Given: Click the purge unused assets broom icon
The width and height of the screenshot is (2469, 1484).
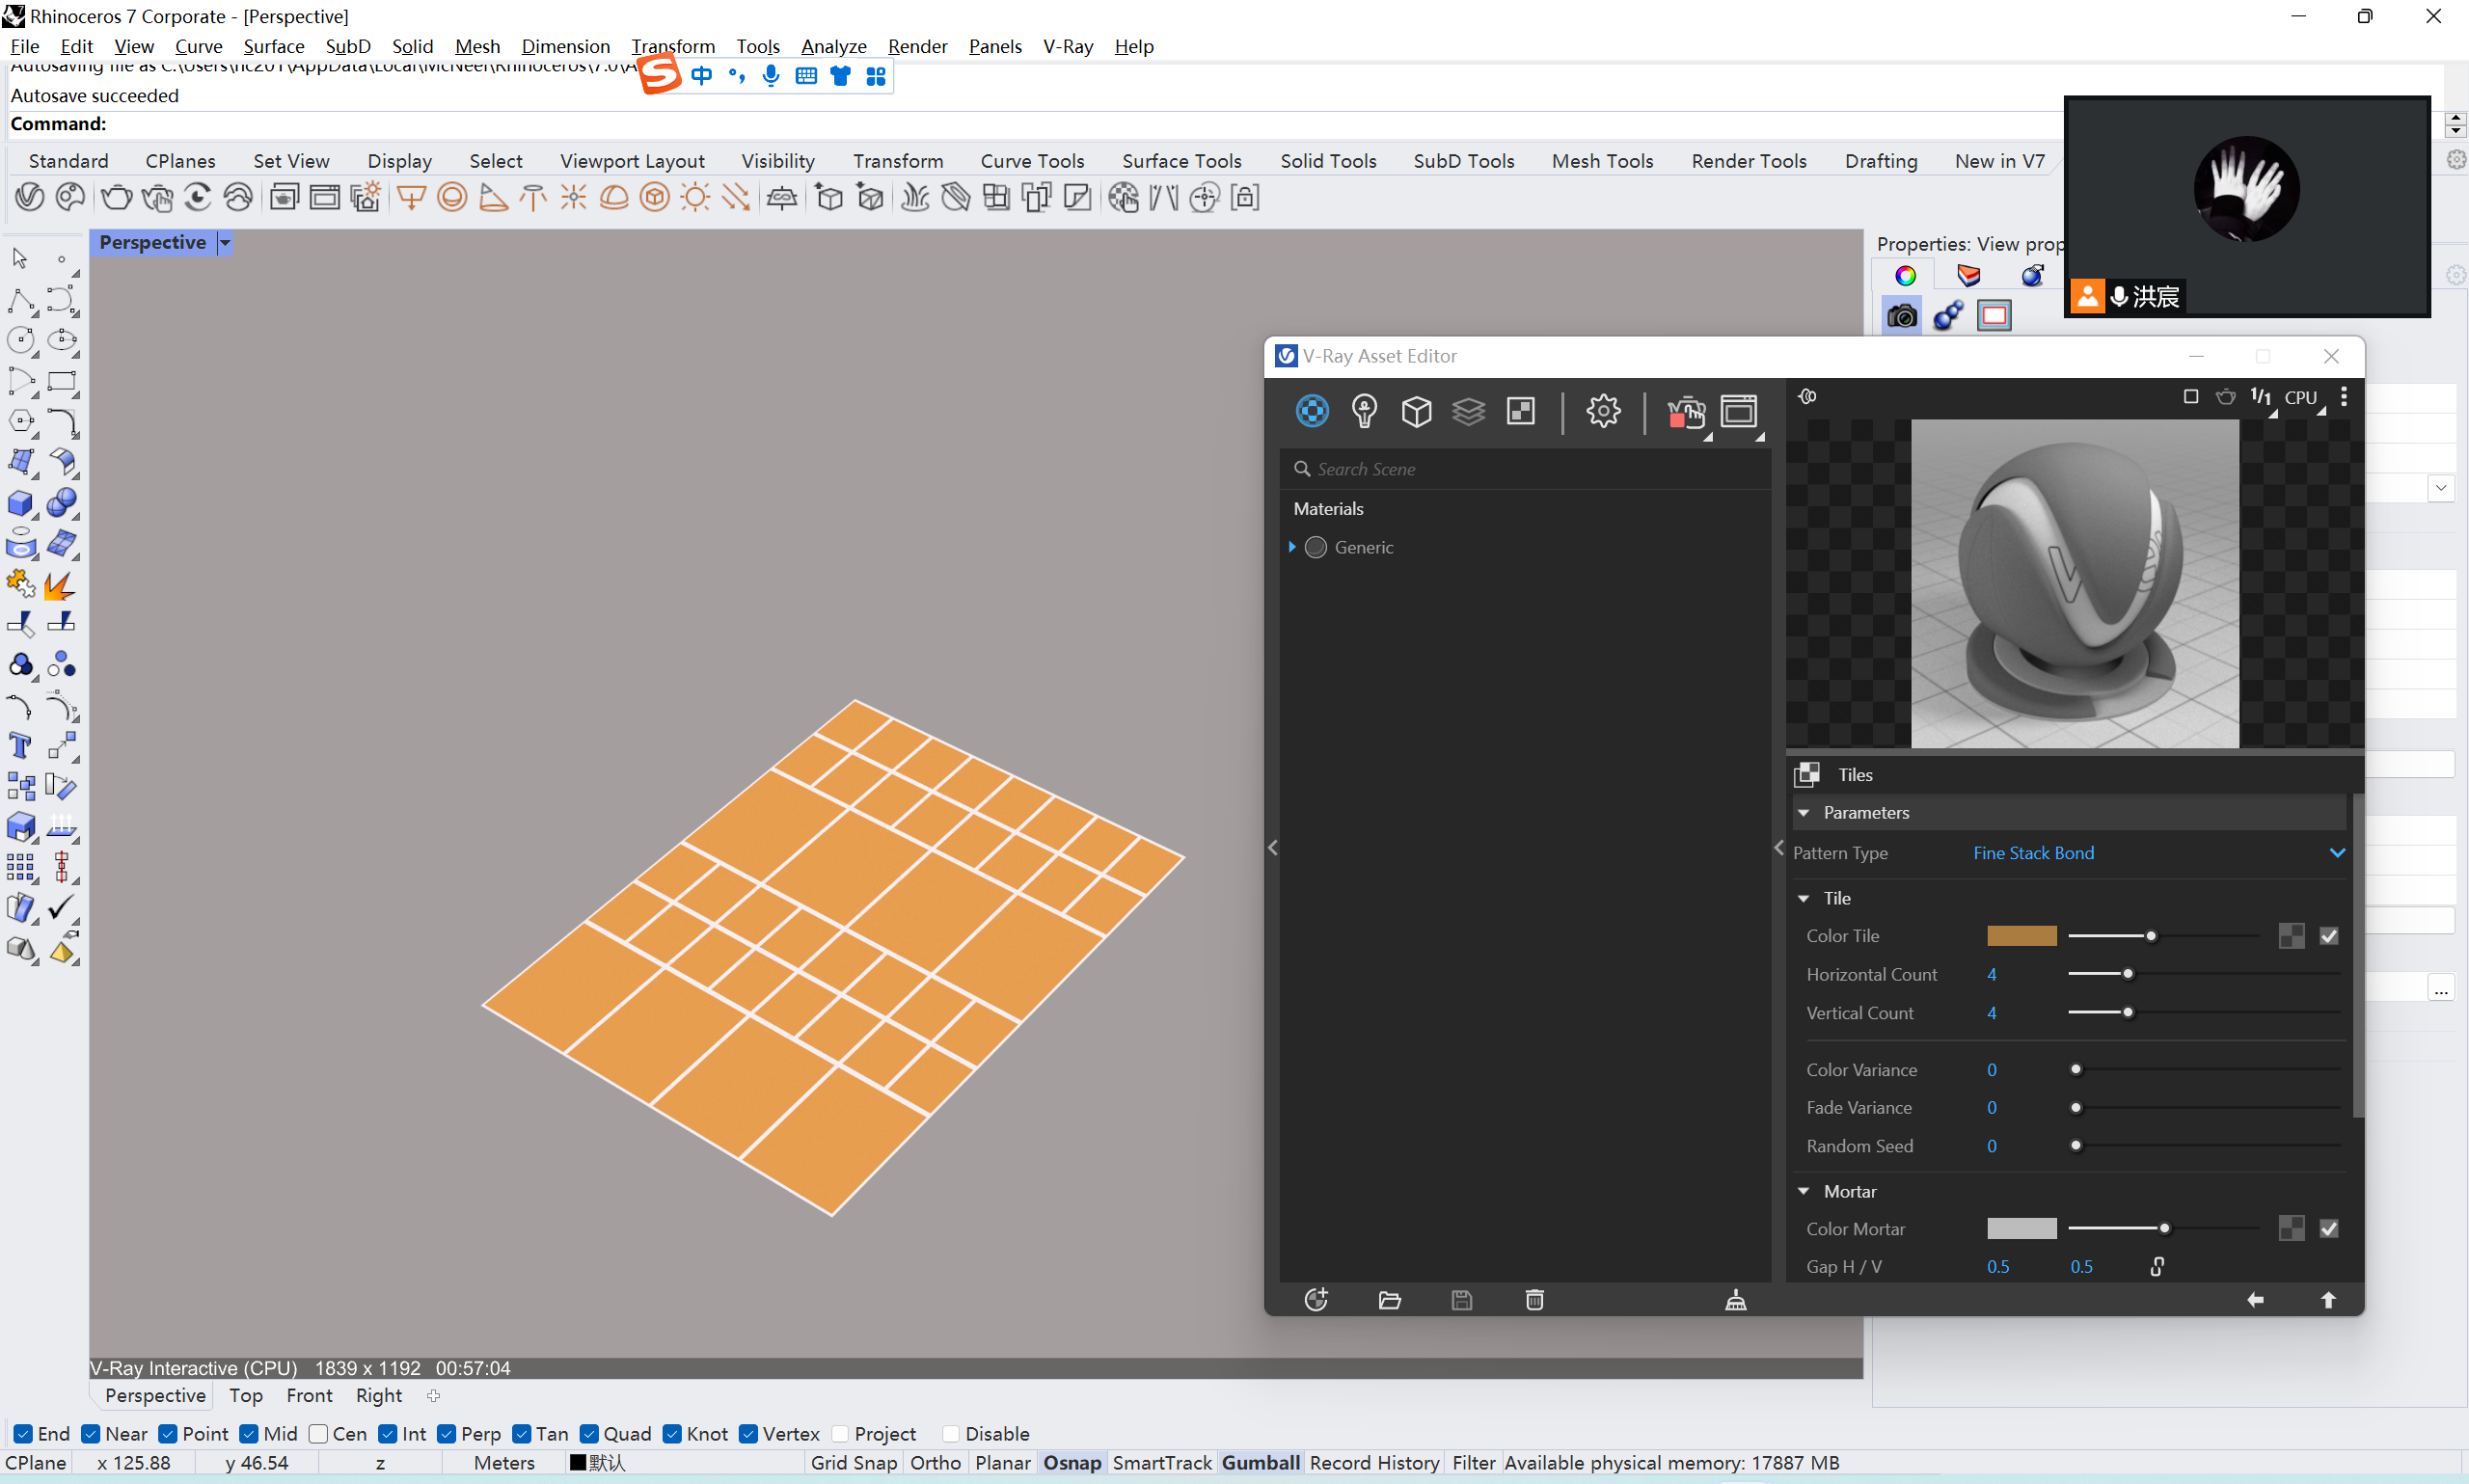Looking at the screenshot, I should 1735,1300.
